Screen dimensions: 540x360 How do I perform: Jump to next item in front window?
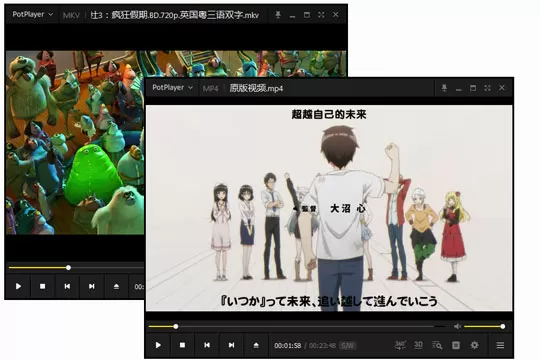click(231, 345)
